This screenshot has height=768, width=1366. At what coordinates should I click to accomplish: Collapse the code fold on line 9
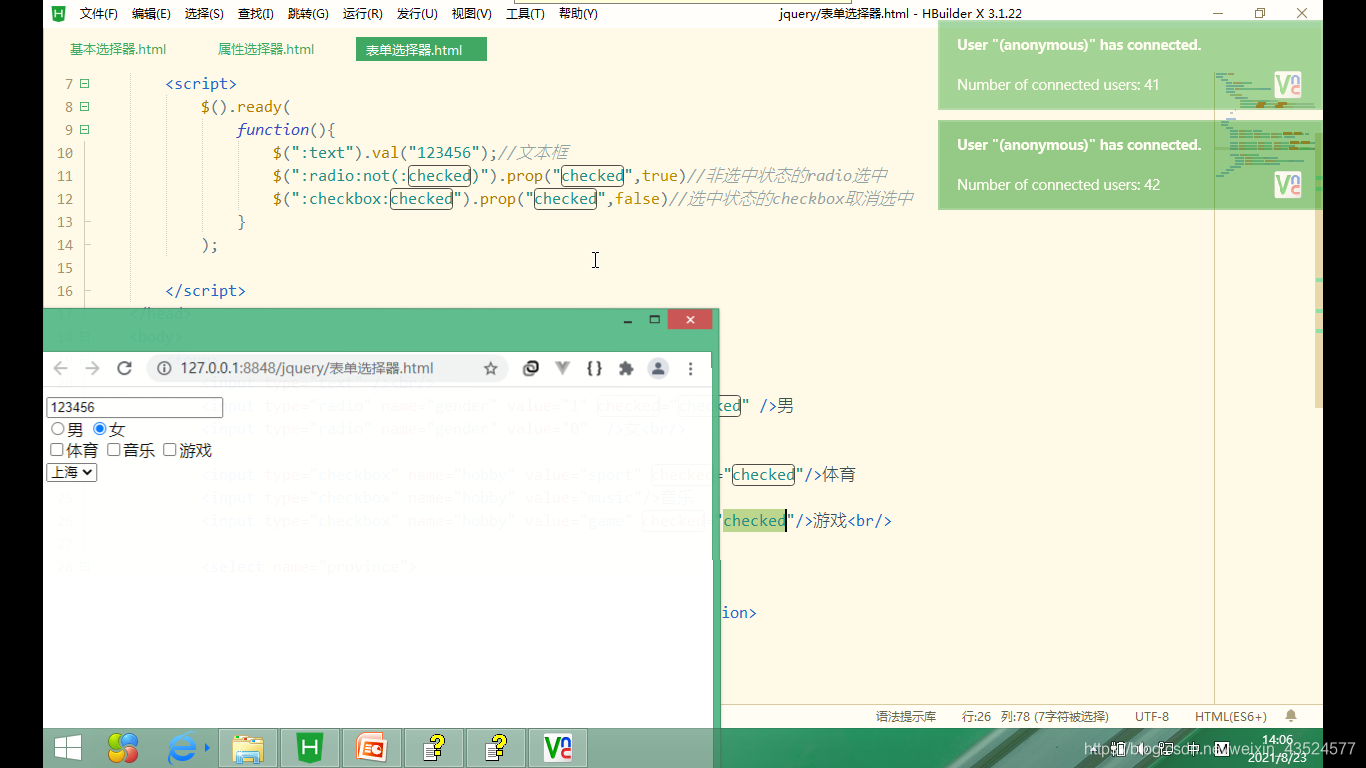tap(85, 130)
